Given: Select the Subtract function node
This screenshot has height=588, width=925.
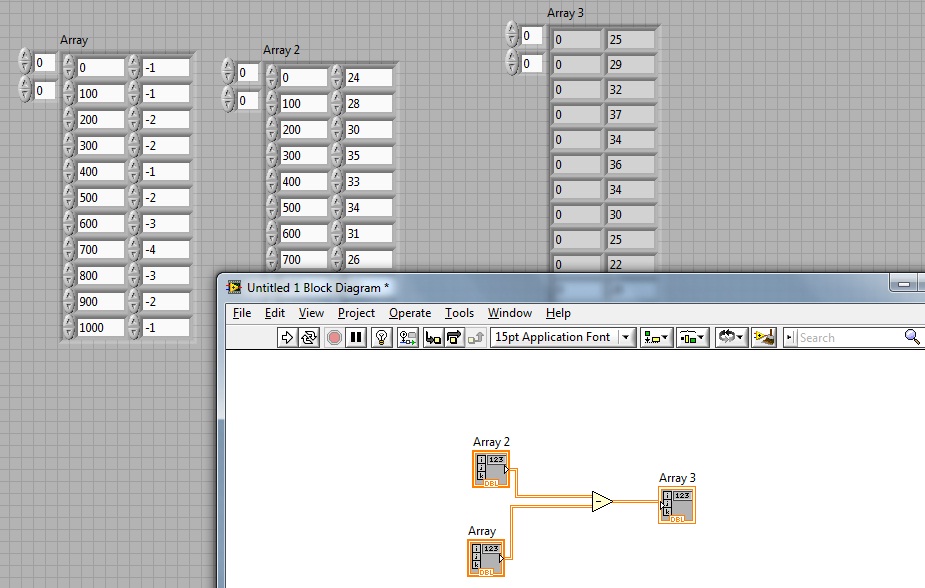Looking at the screenshot, I should pos(602,501).
